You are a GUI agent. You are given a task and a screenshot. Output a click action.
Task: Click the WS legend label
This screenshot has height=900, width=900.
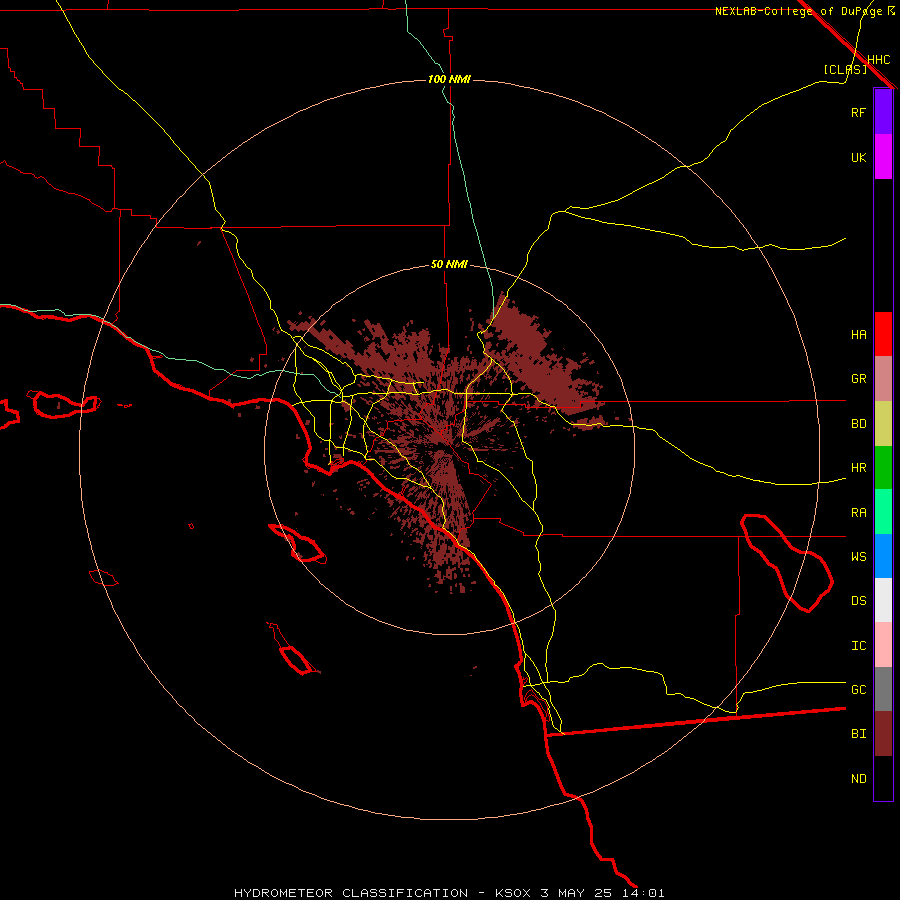[x=858, y=557]
